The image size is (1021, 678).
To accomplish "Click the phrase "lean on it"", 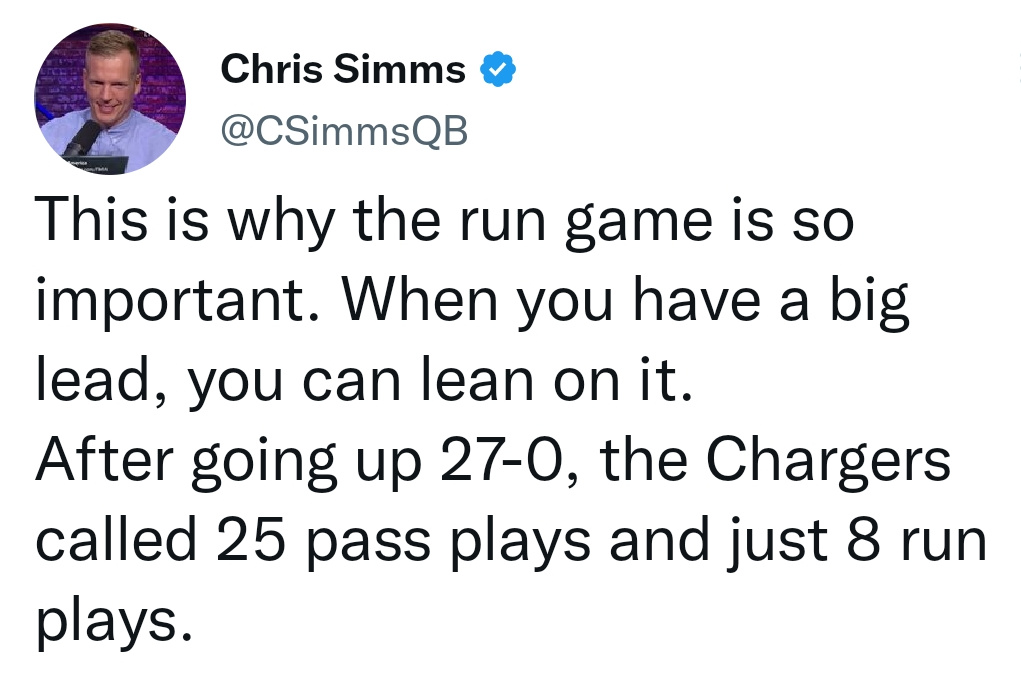I will [557, 380].
